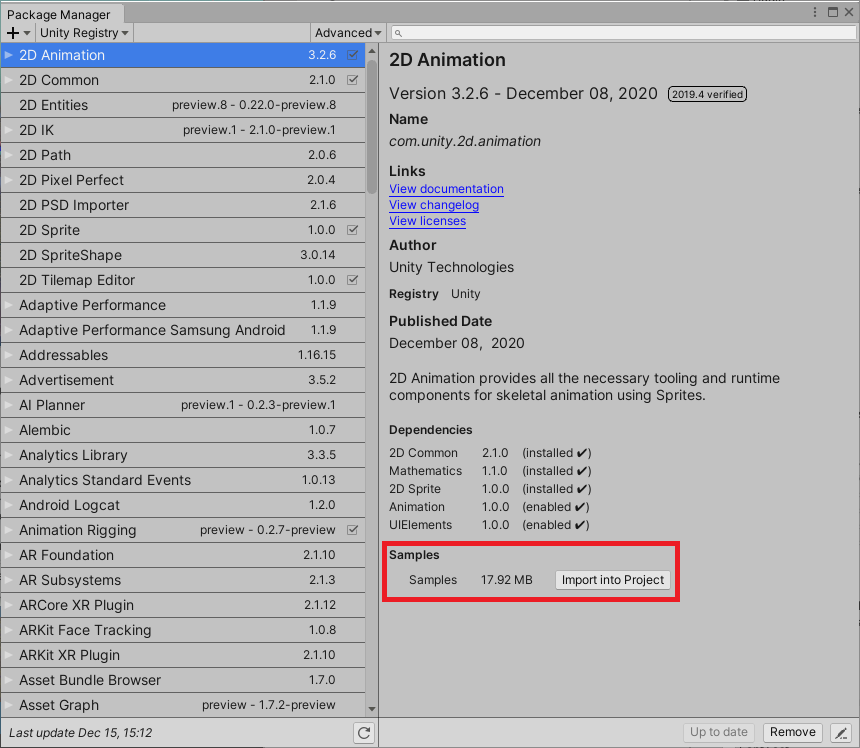
Task: Refresh the package list
Action: (x=364, y=733)
